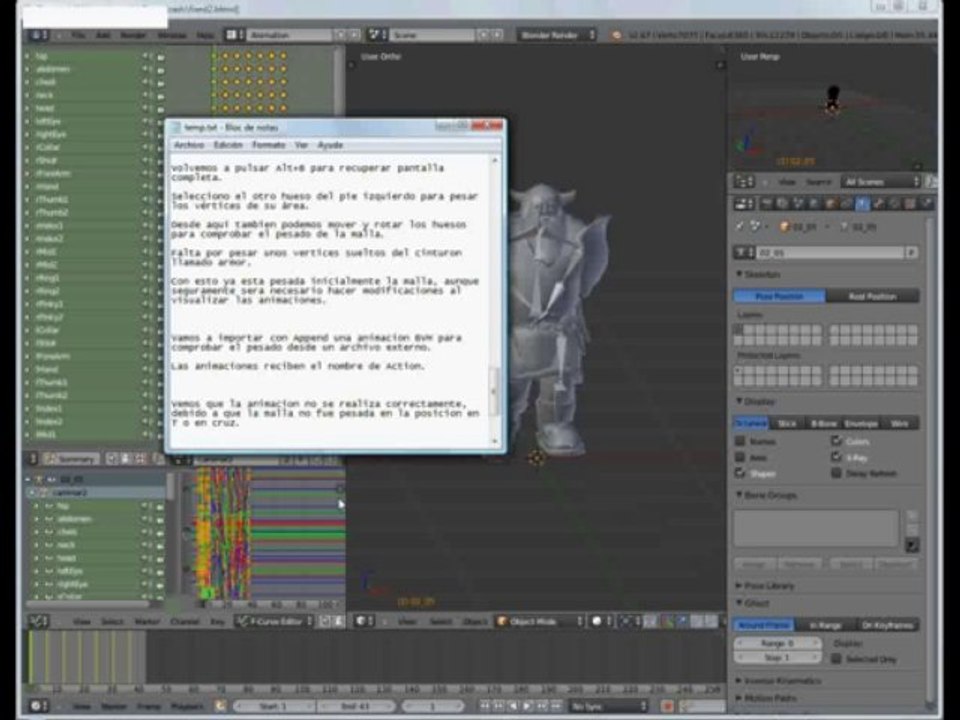Click the info editor type icon top-left
Viewport: 960px width, 720px height.
[38, 35]
